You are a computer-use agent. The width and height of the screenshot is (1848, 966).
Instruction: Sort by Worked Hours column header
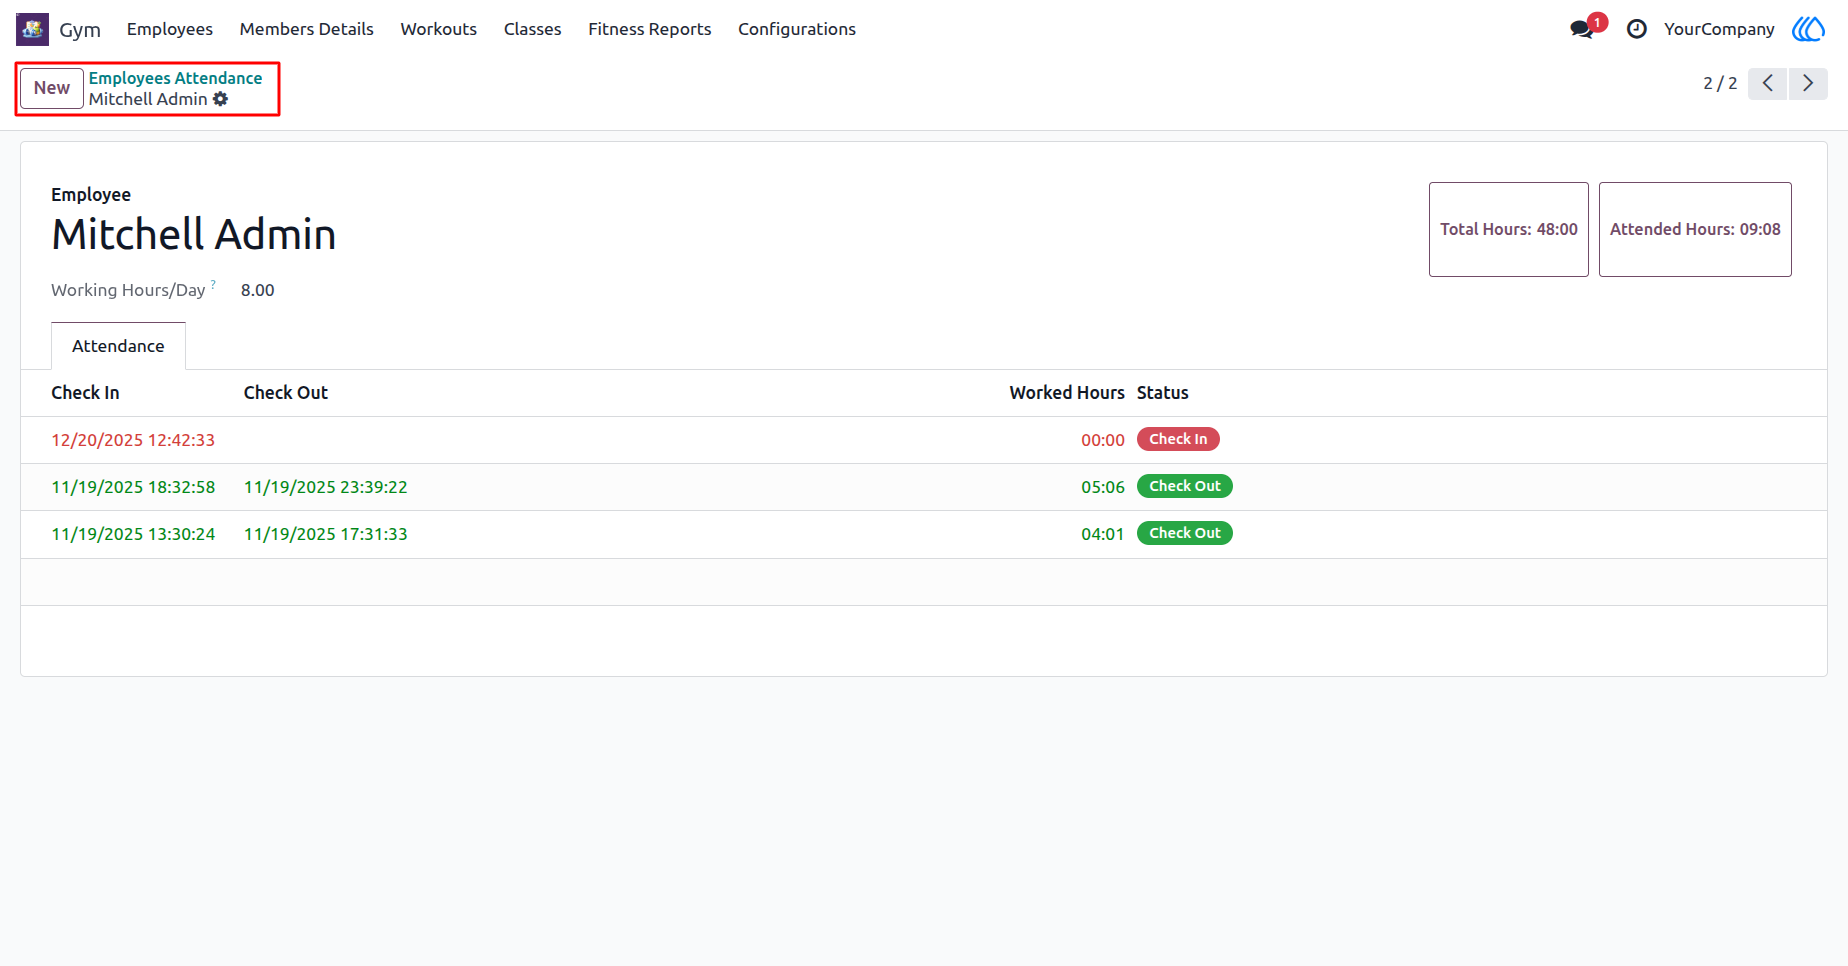(x=1067, y=393)
